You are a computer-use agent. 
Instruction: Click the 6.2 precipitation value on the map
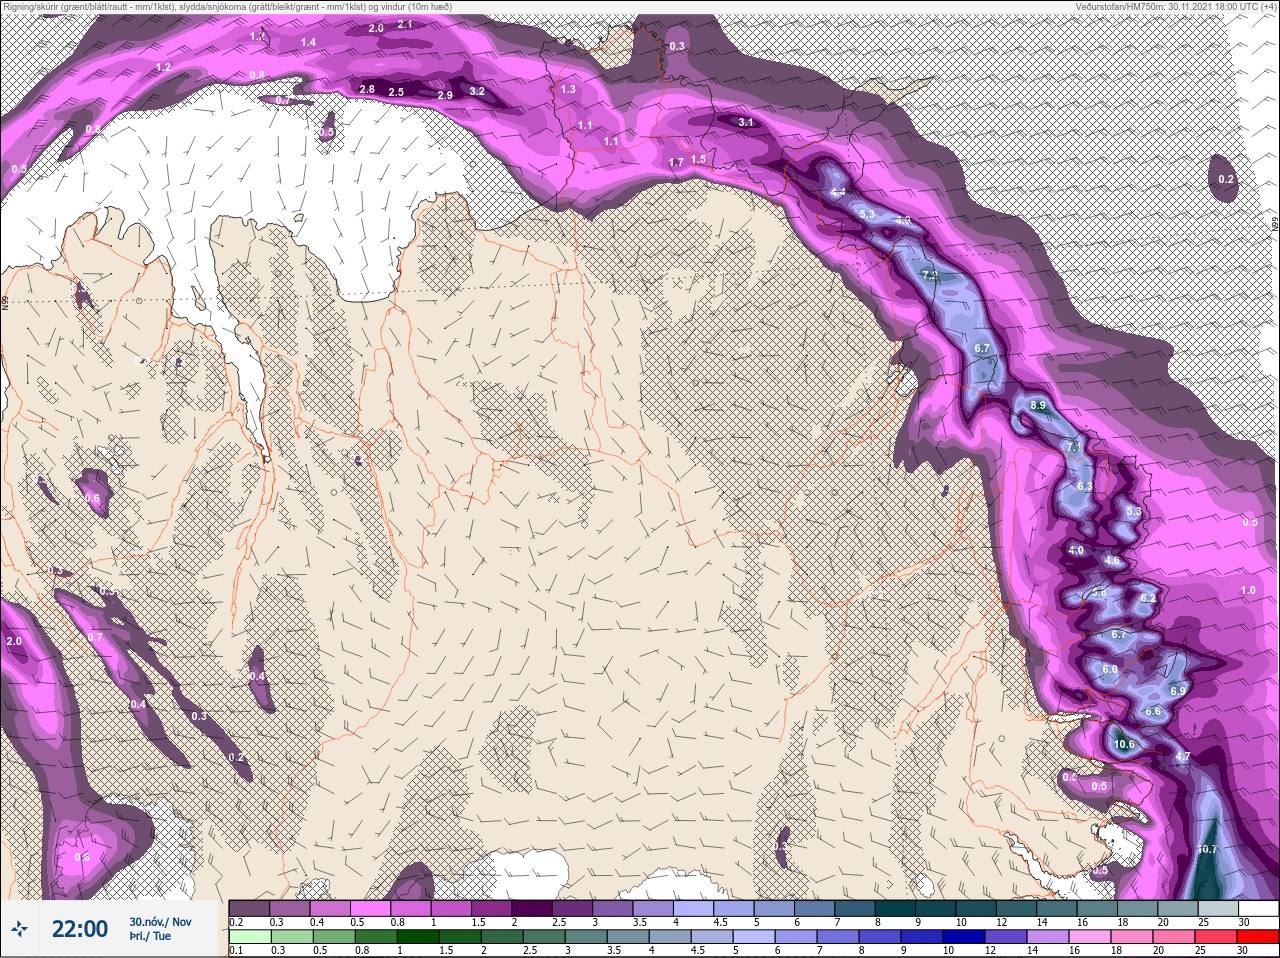(1147, 598)
